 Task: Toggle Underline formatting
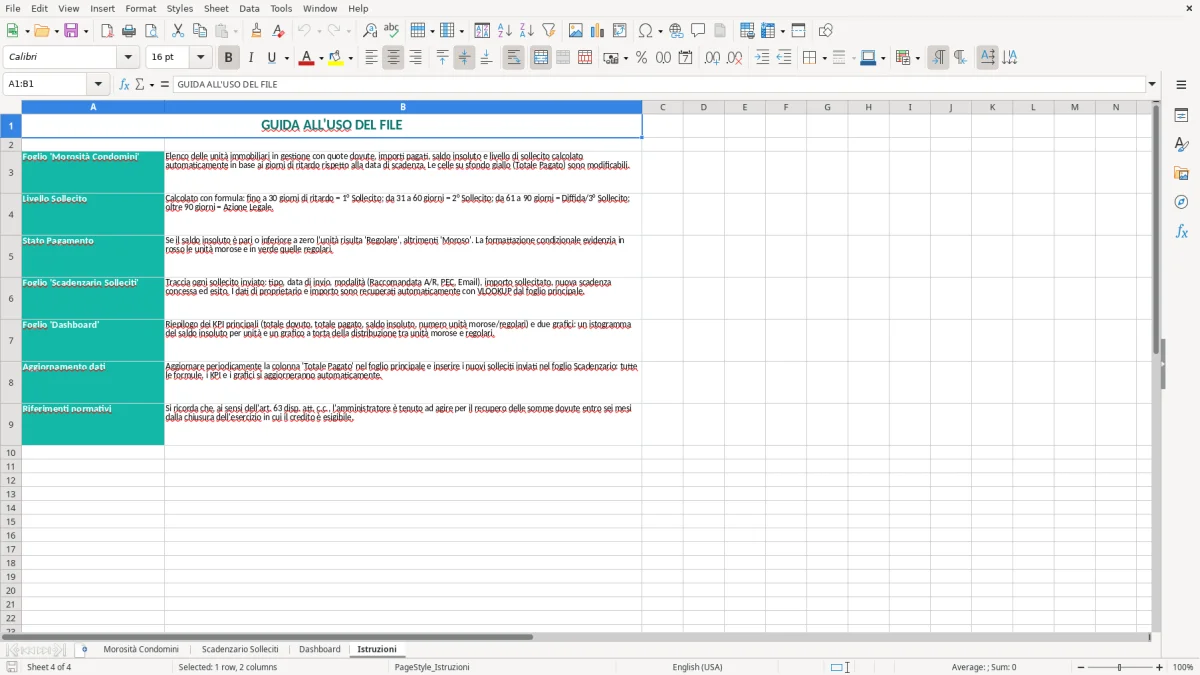[271, 58]
